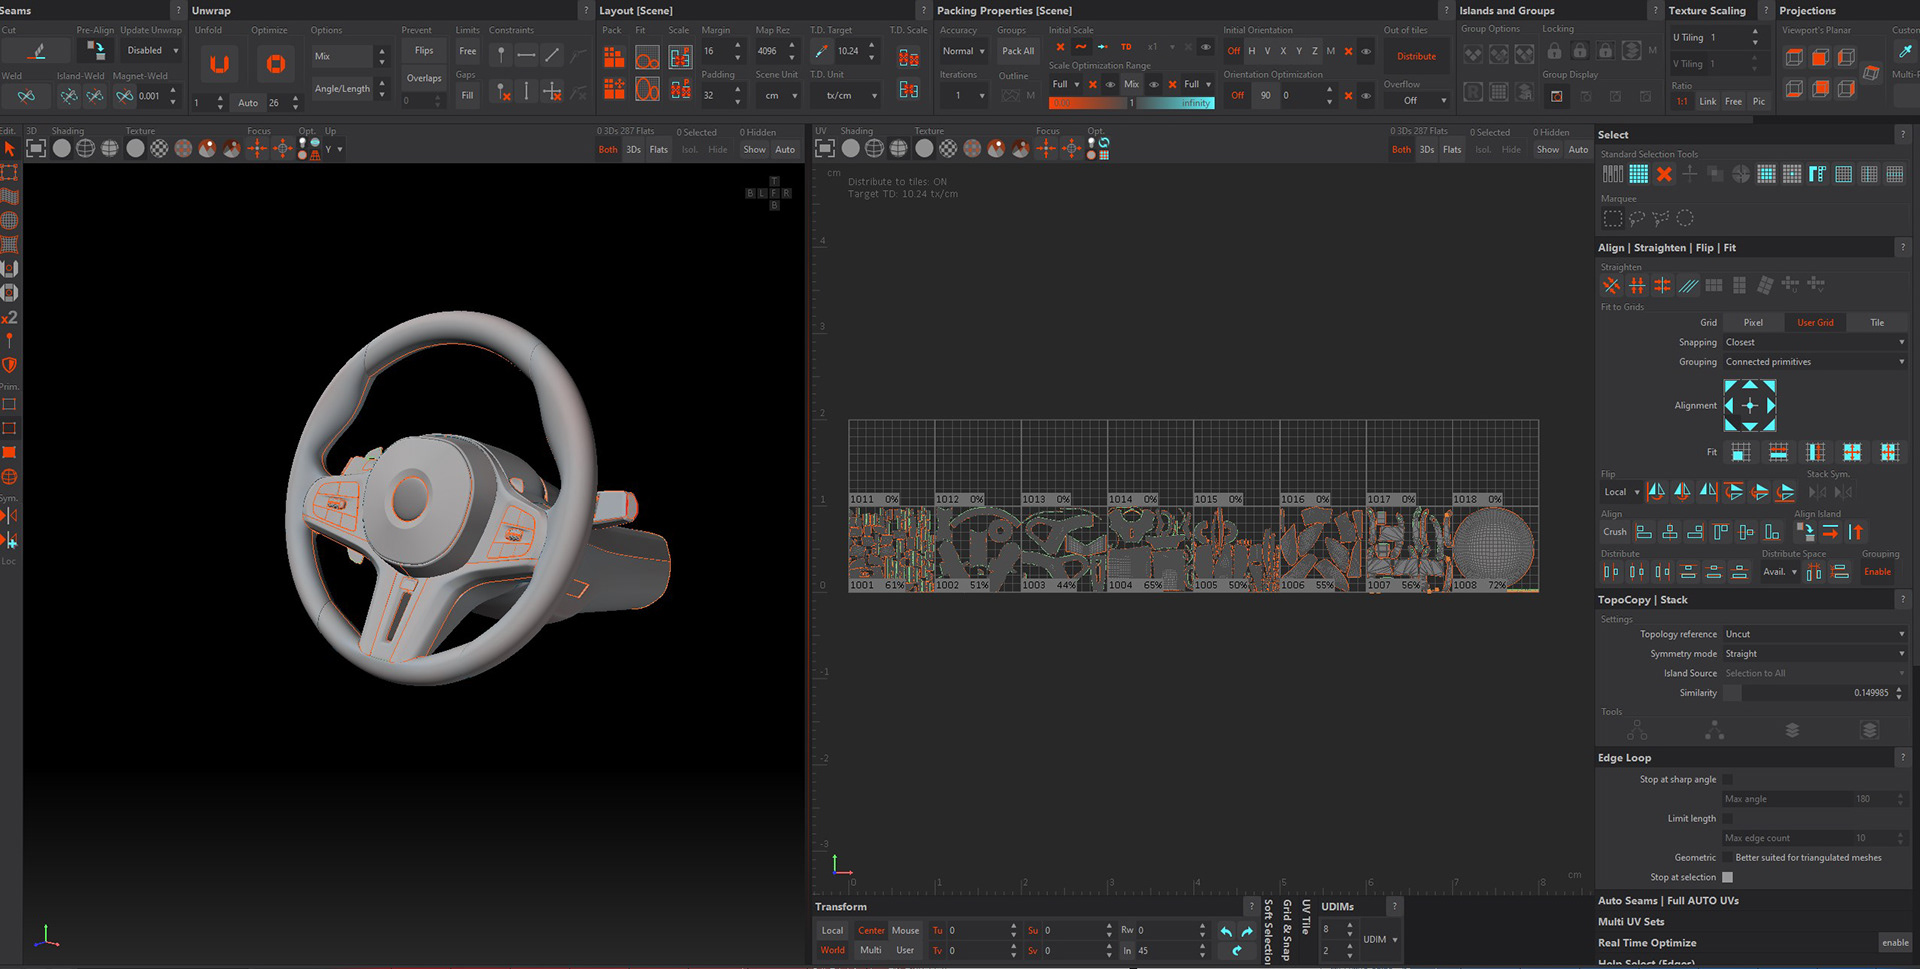Enable Limit length checkbox
Screen dimensions: 1920x969
(1727, 818)
